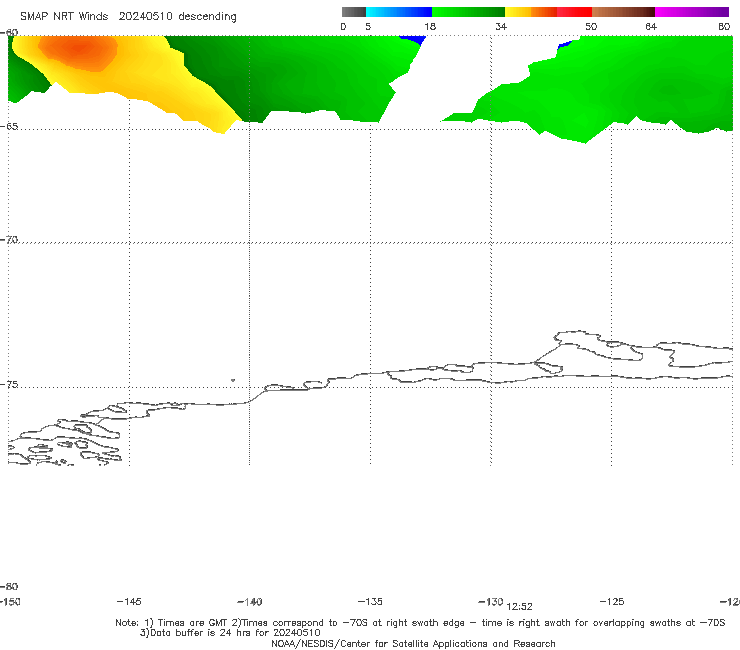Click the latitude label '-80'
Screen dimensions: 740x650
pos(9,586)
